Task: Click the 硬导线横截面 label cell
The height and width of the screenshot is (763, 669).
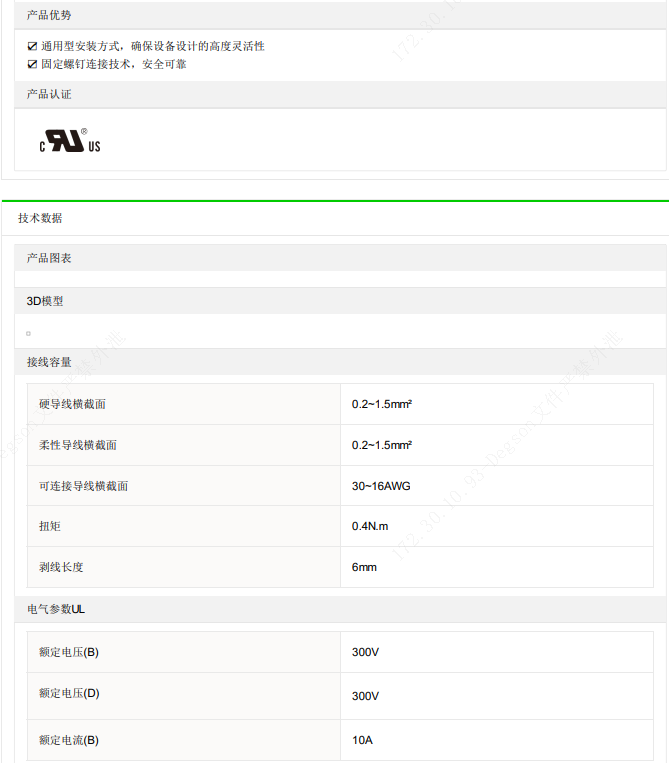Action: coord(184,404)
